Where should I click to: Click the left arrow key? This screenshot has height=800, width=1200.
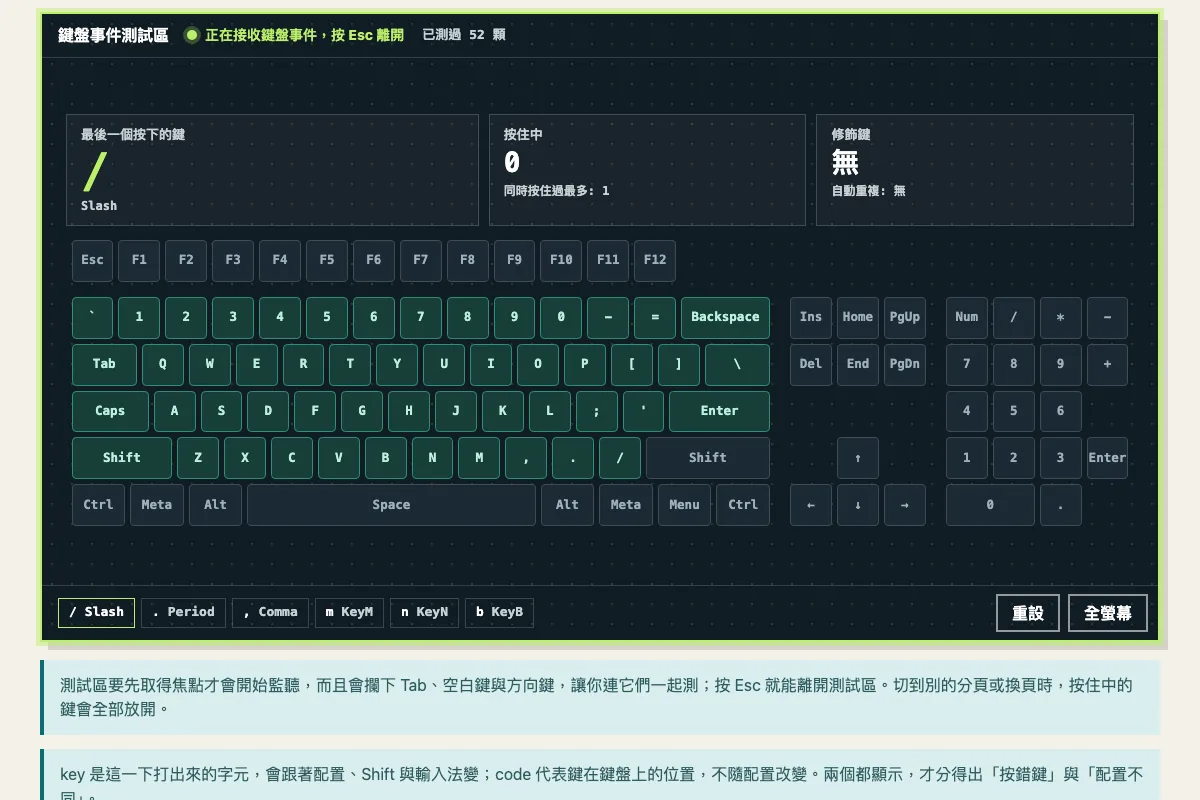tap(811, 505)
